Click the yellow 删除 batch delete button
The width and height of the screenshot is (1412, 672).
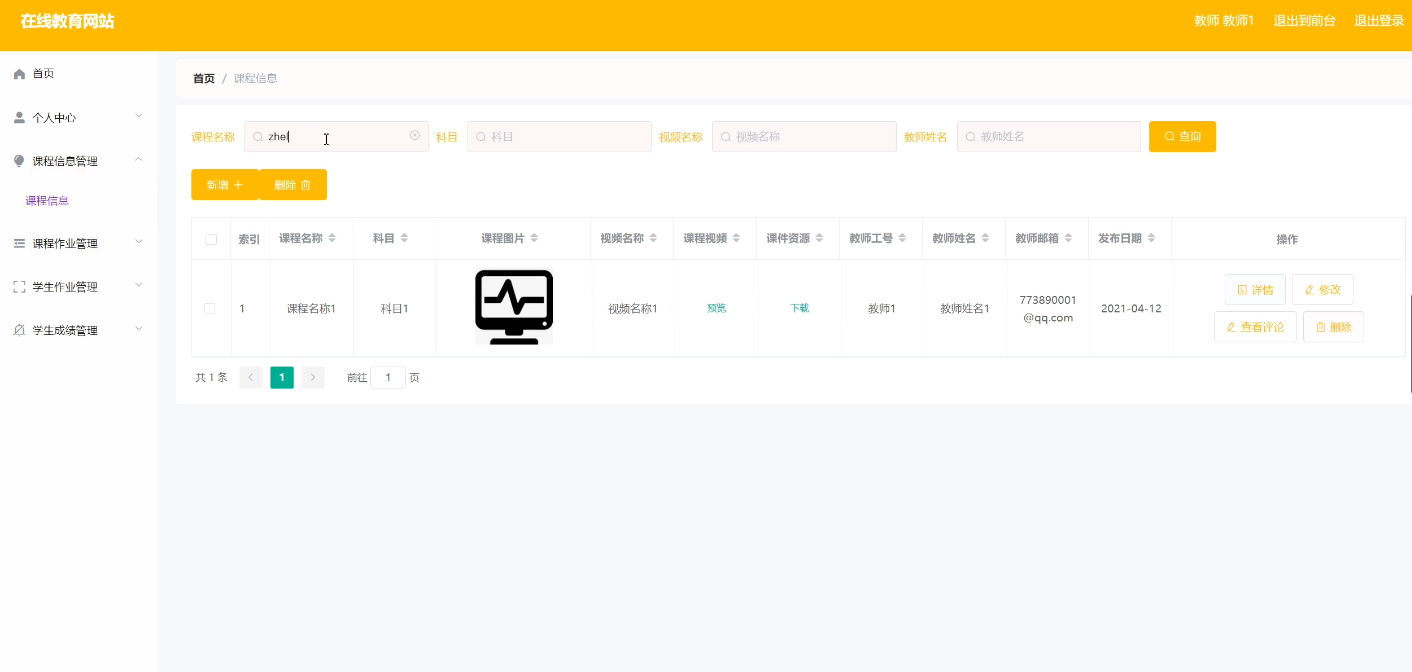tap(293, 185)
